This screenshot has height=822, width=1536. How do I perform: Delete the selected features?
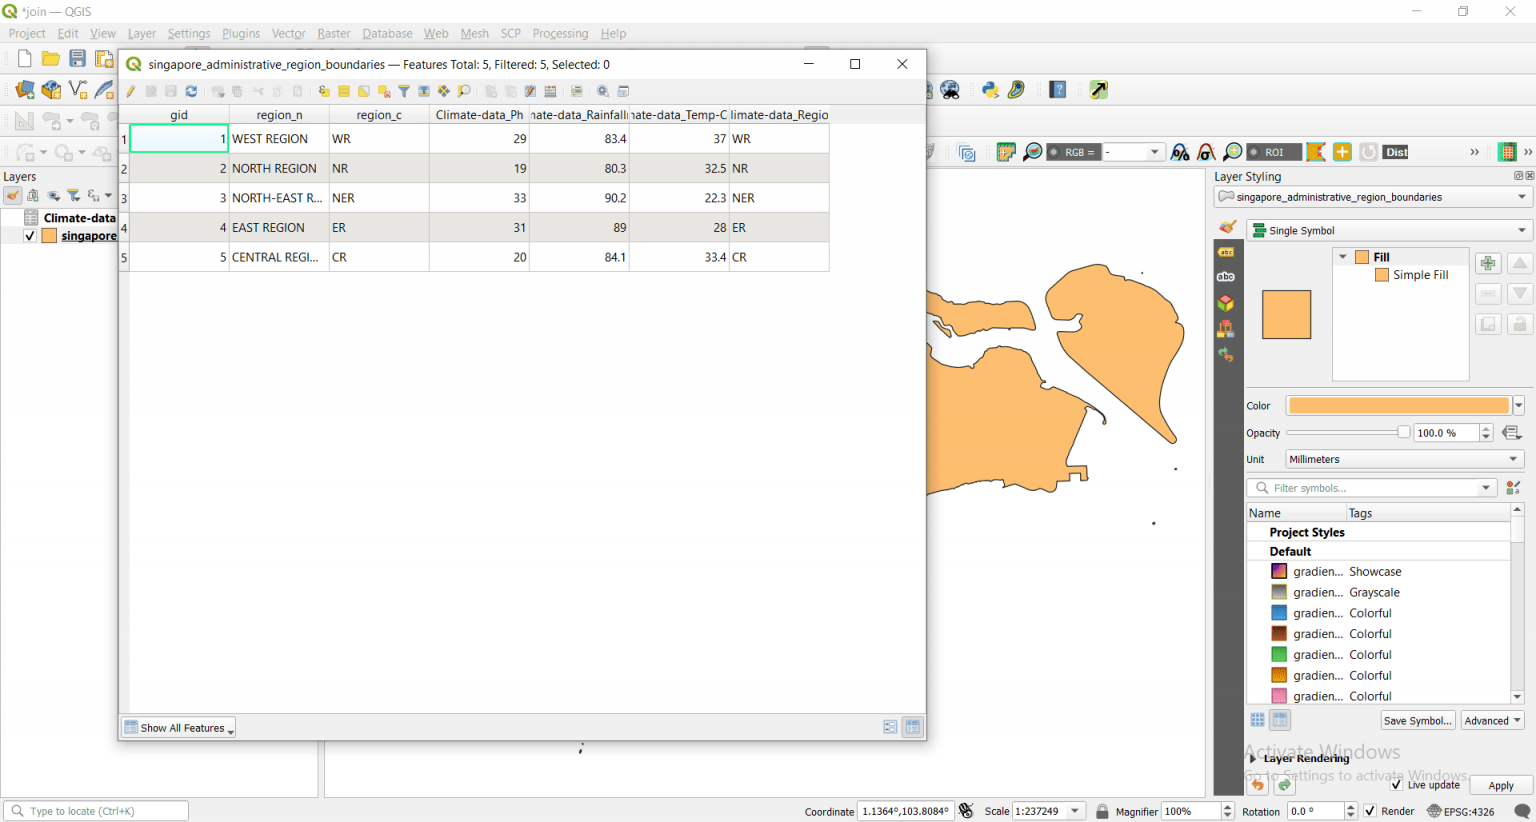[x=236, y=91]
